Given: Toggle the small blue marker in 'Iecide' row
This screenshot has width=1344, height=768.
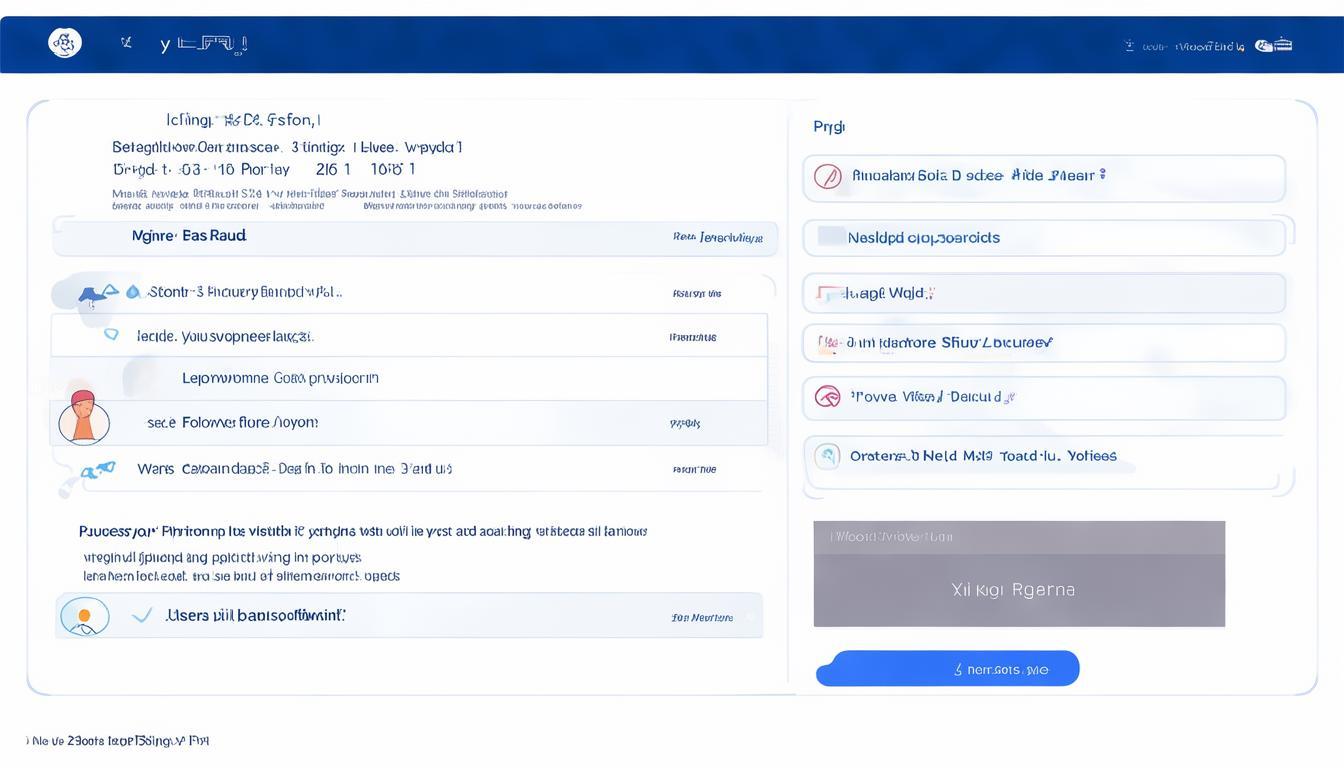Looking at the screenshot, I should coord(111,335).
